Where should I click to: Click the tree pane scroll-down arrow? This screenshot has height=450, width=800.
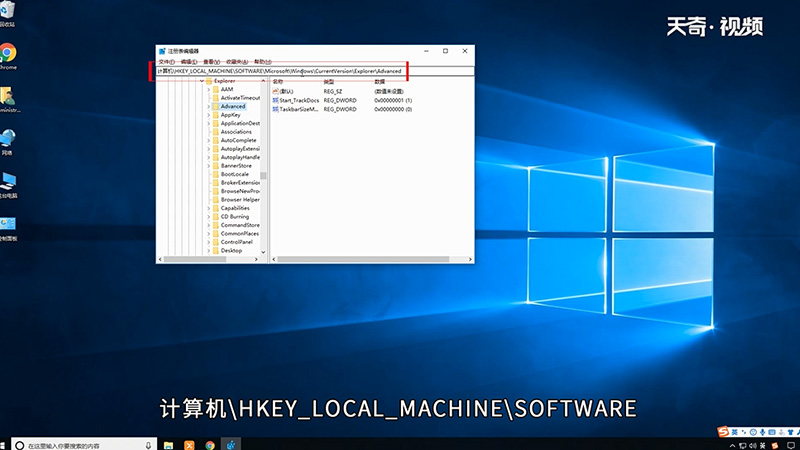pos(263,252)
